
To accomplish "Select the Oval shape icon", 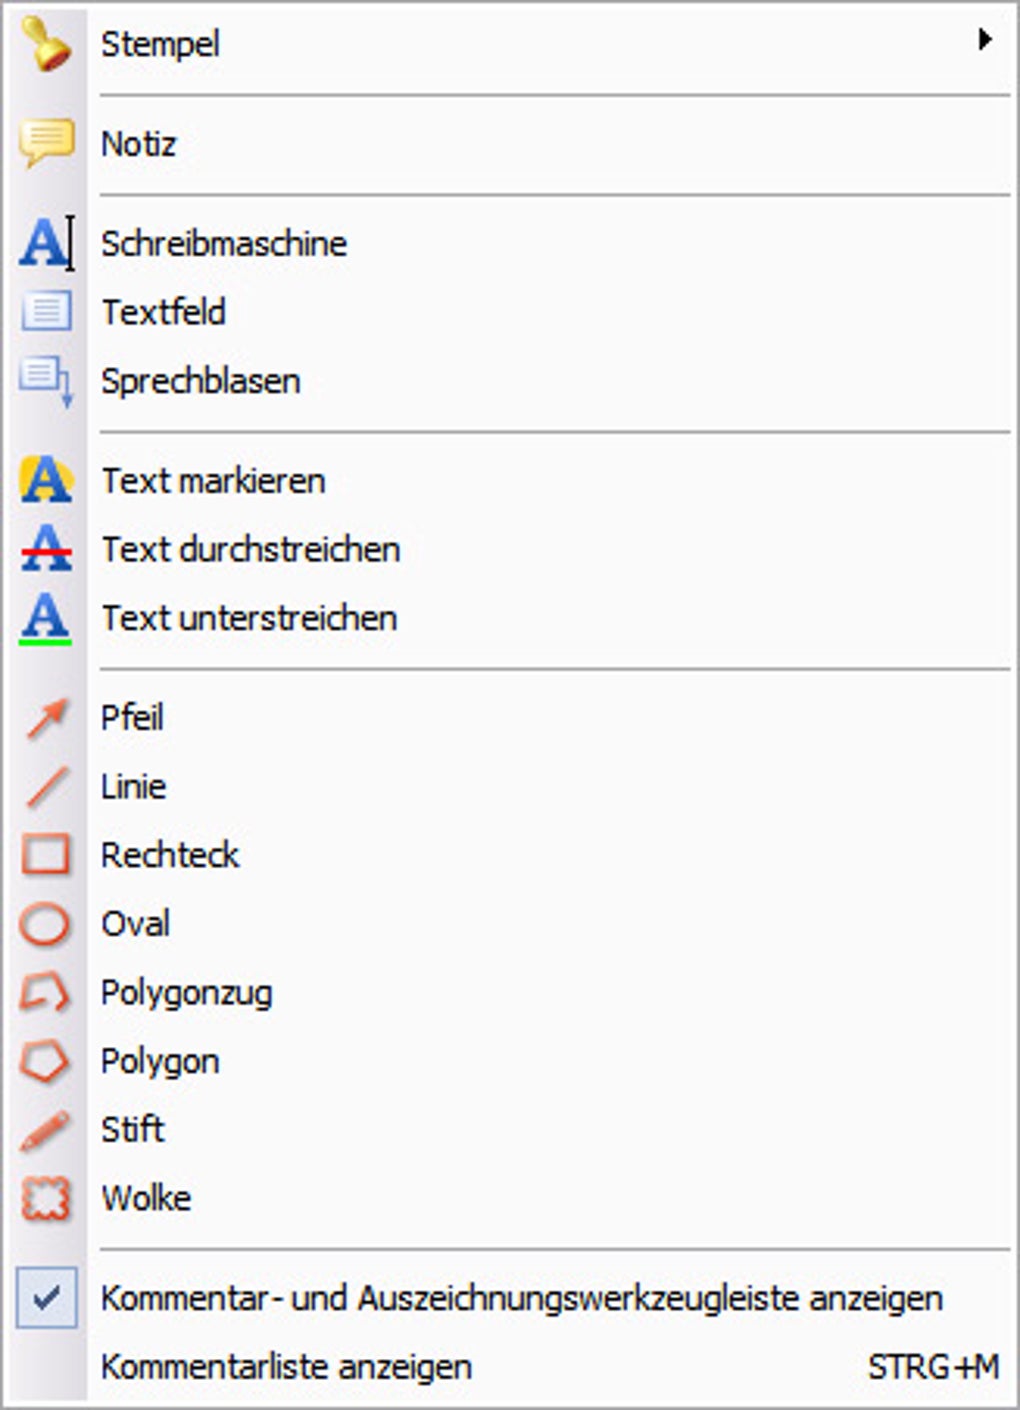I will pyautogui.click(x=46, y=924).
